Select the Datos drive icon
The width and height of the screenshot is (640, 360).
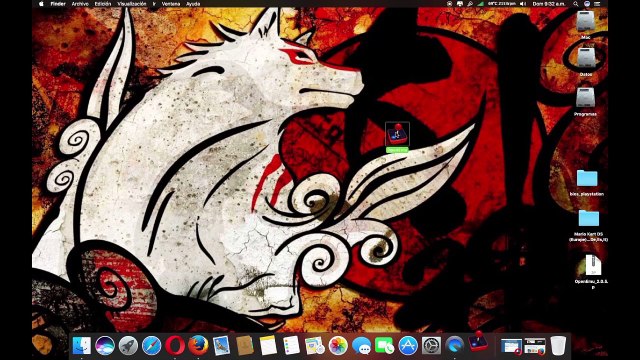click(x=586, y=58)
